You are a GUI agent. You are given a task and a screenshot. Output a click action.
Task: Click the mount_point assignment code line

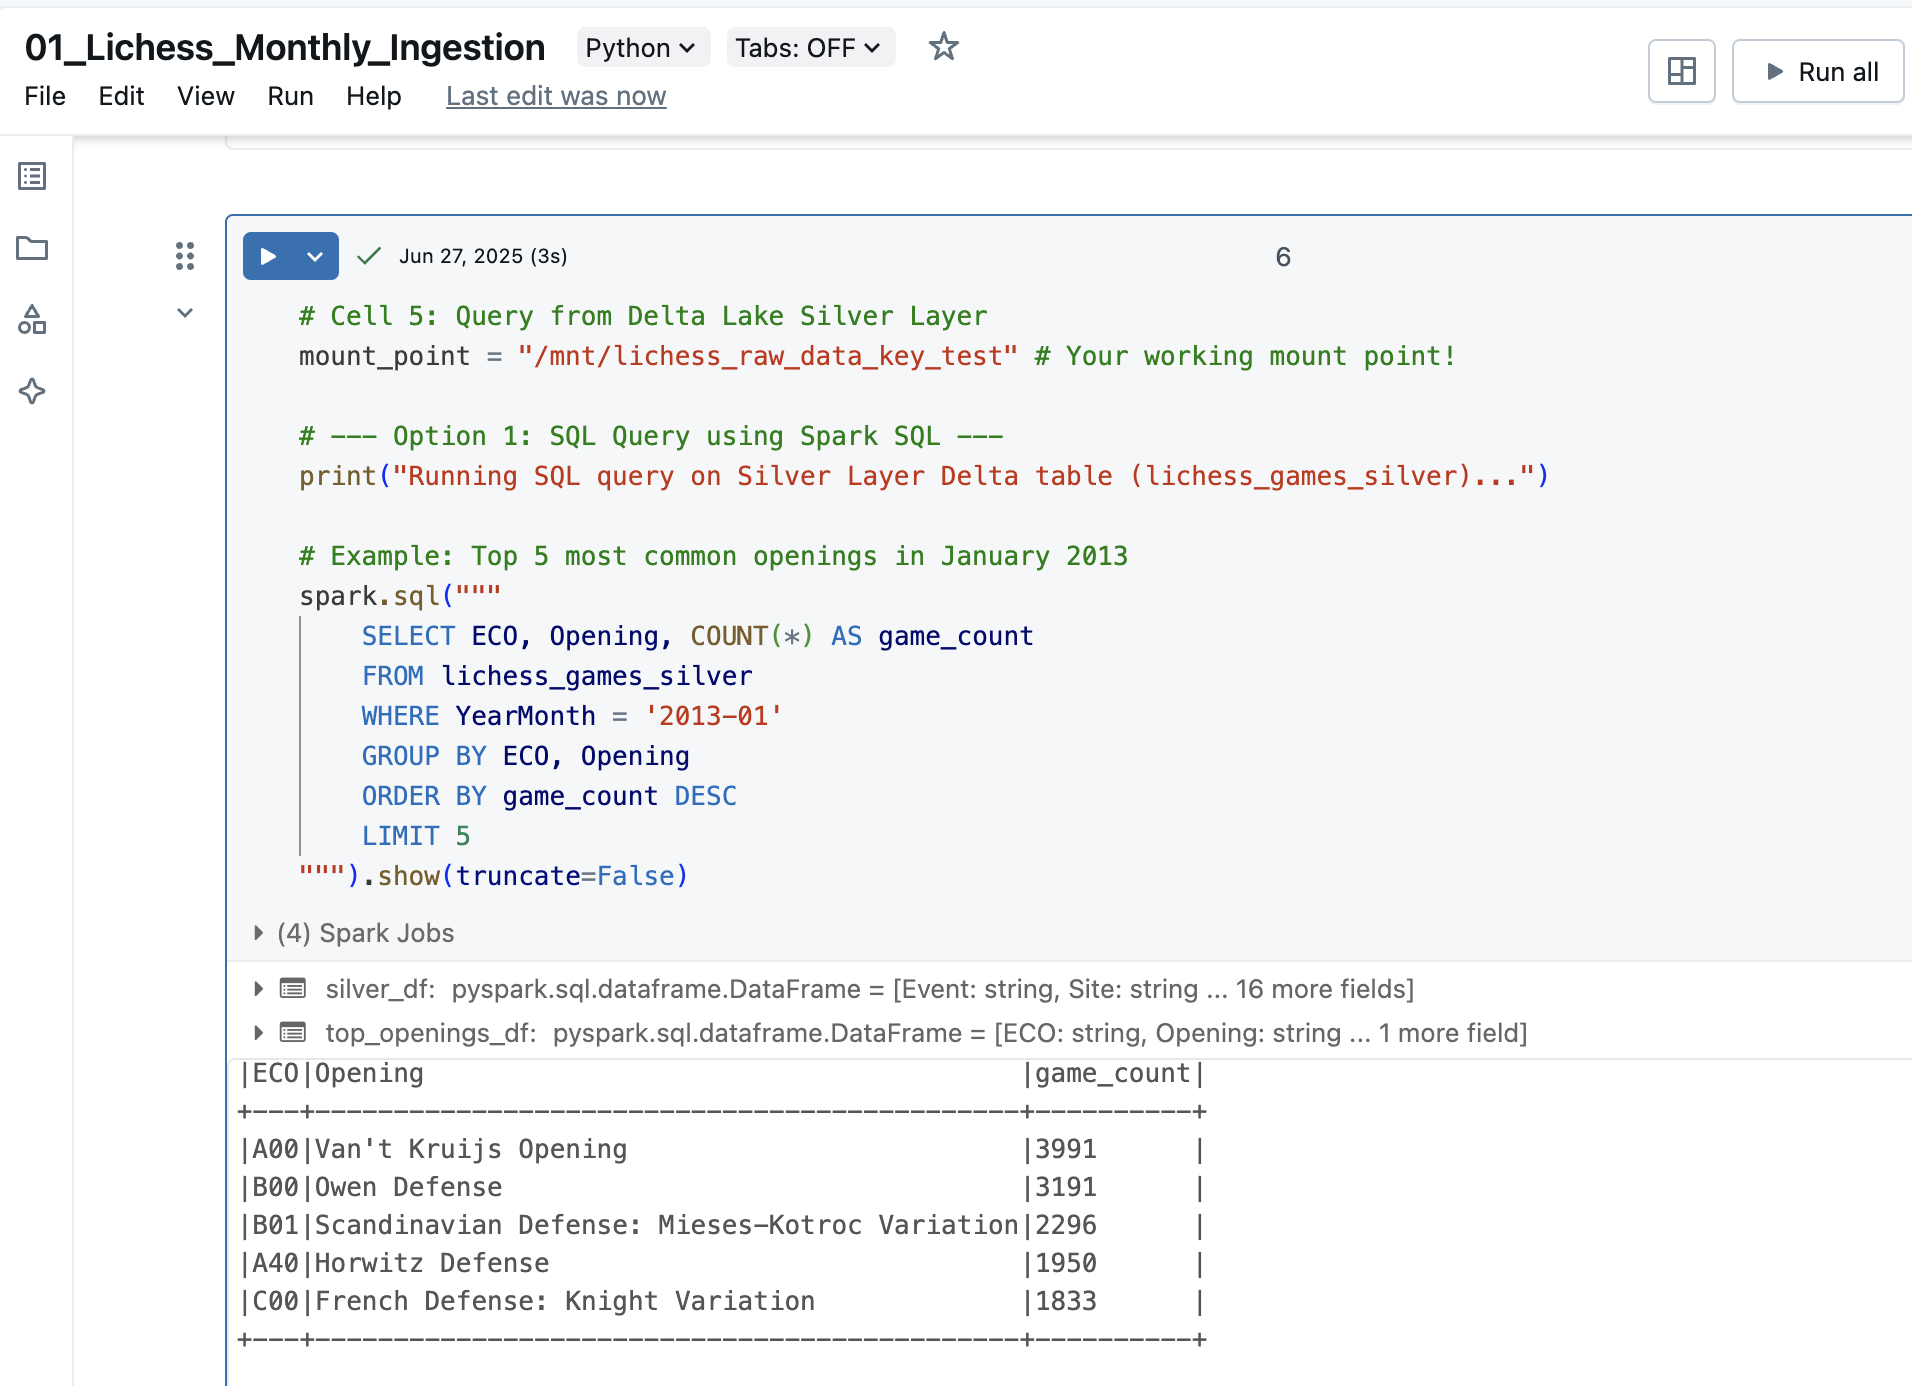click(877, 356)
